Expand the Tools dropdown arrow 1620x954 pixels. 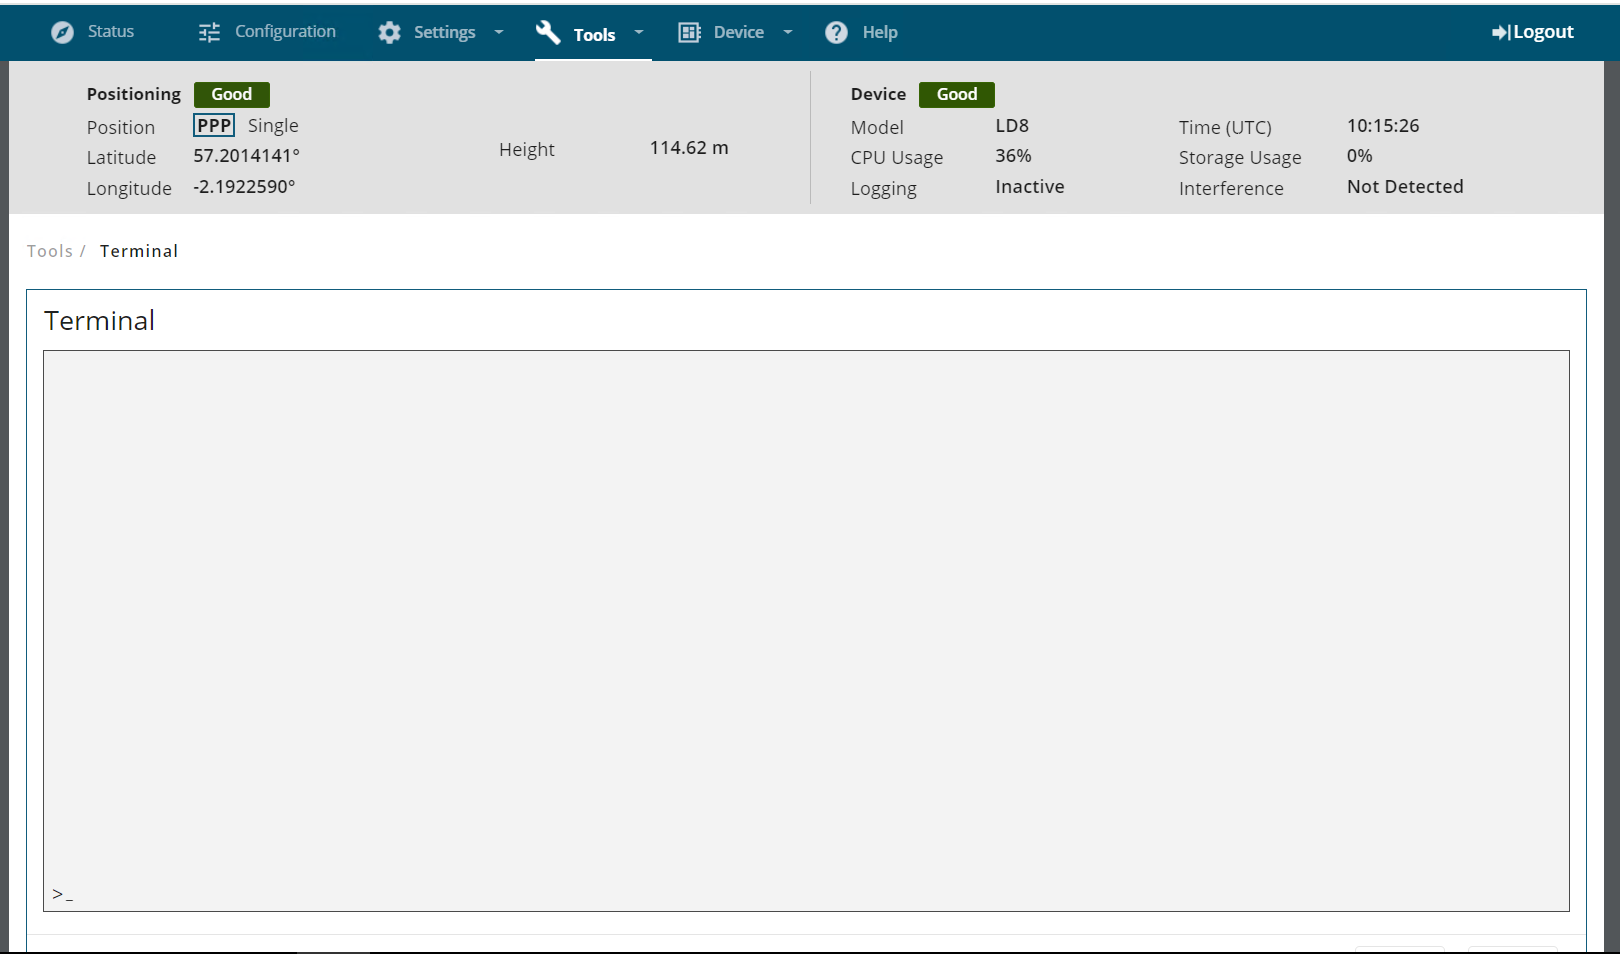pyautogui.click(x=639, y=32)
